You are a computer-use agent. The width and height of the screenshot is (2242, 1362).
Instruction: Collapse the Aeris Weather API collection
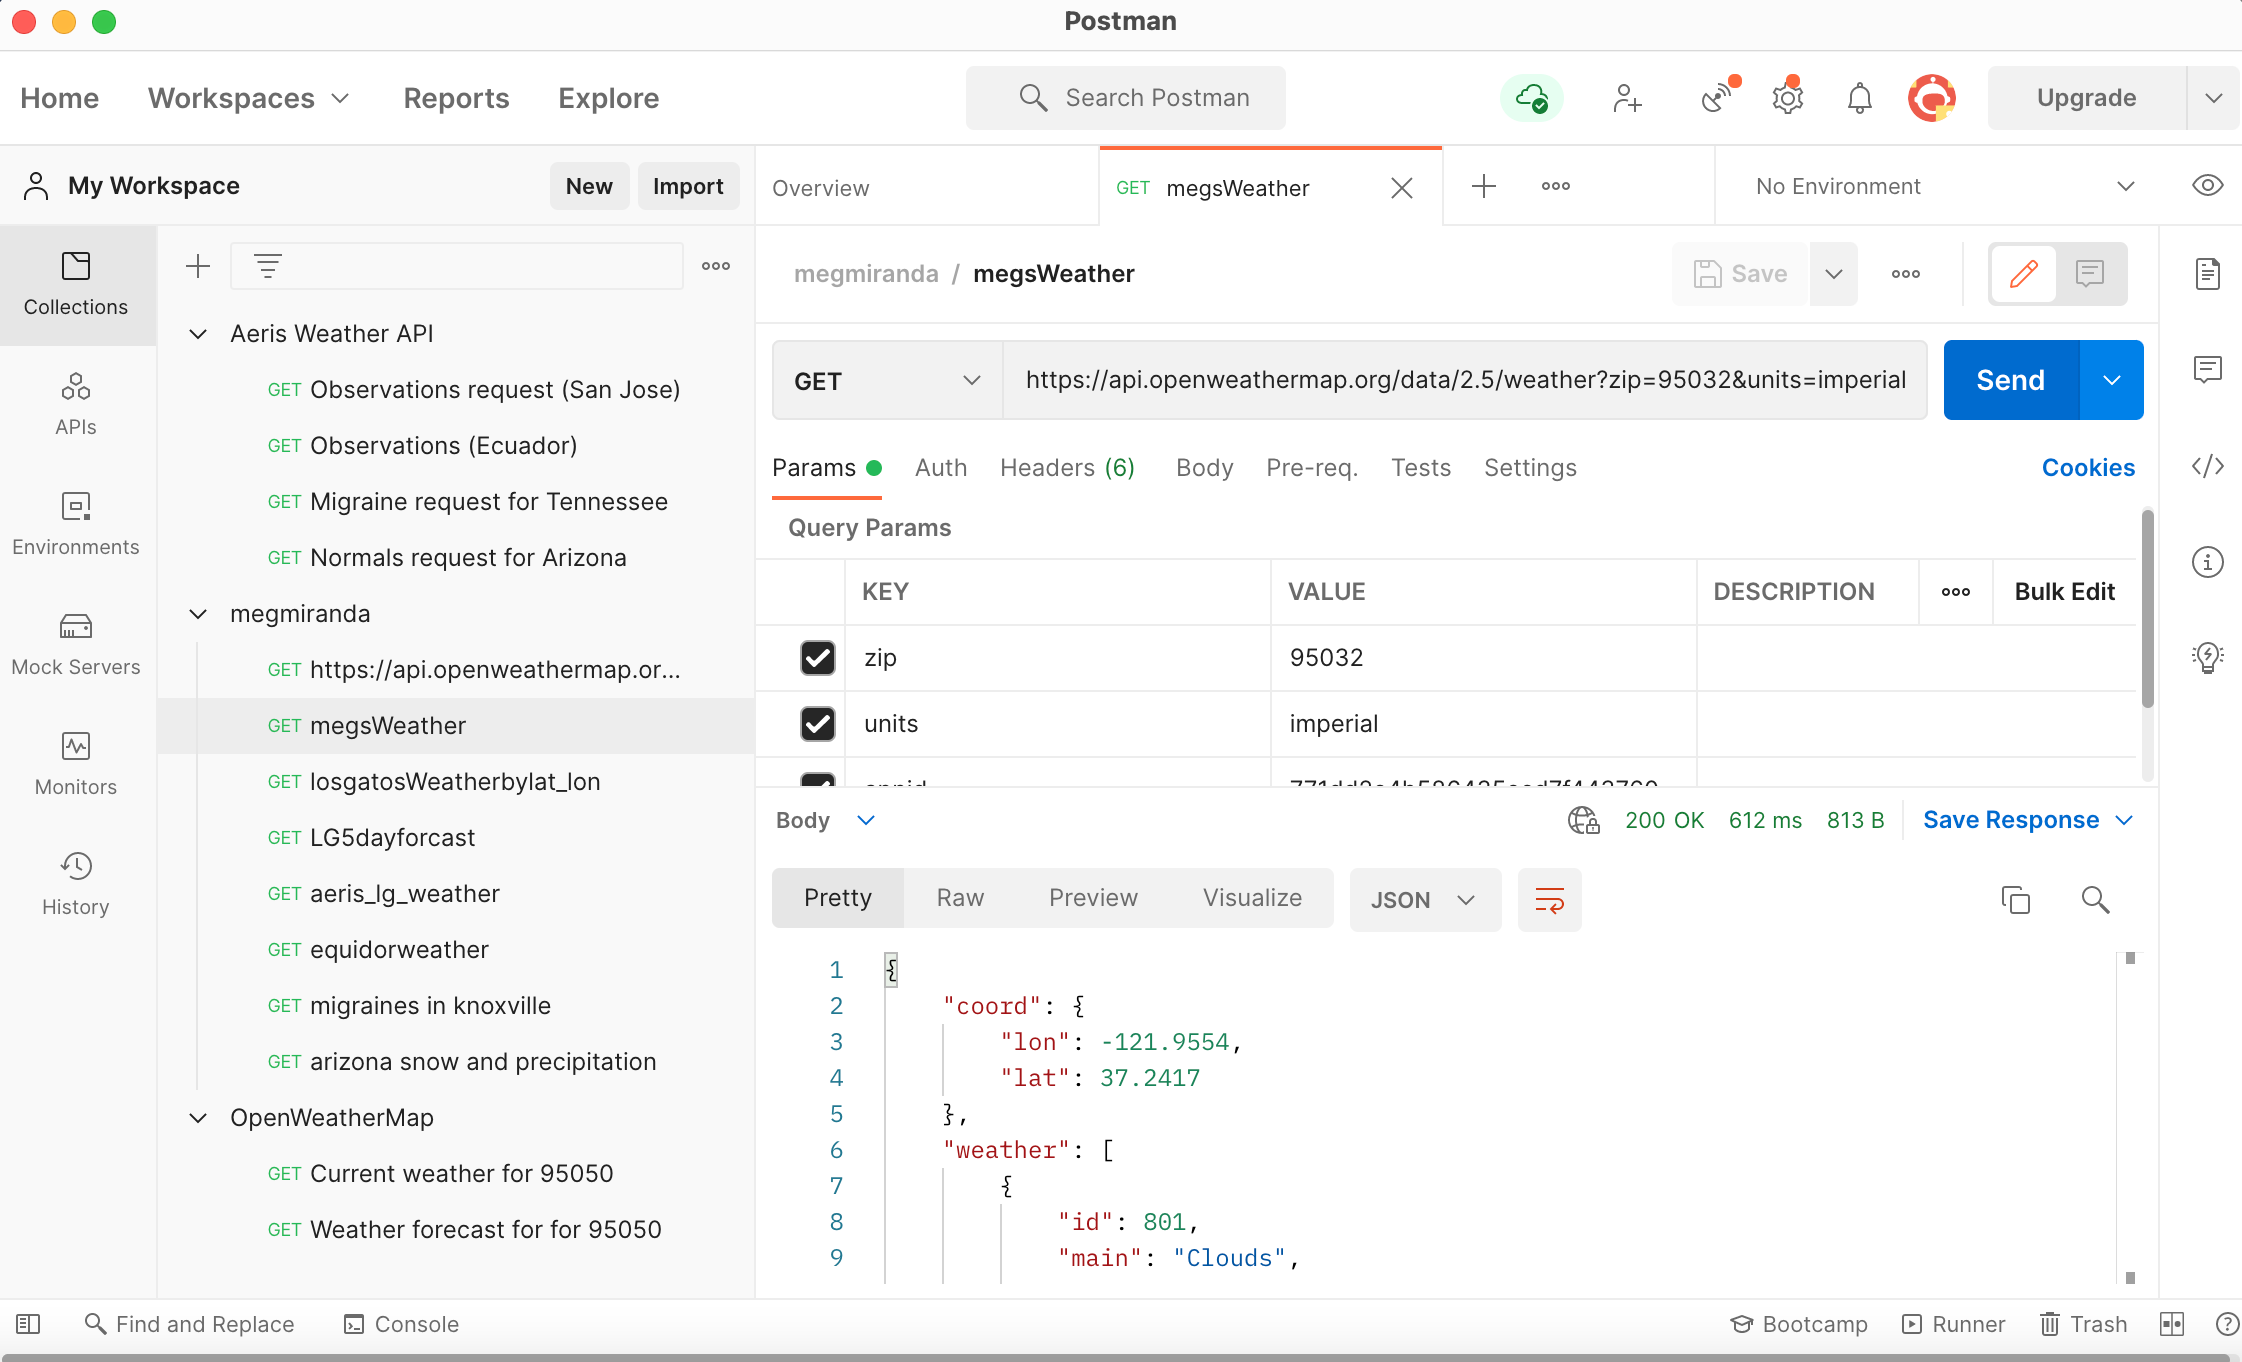pos(198,334)
